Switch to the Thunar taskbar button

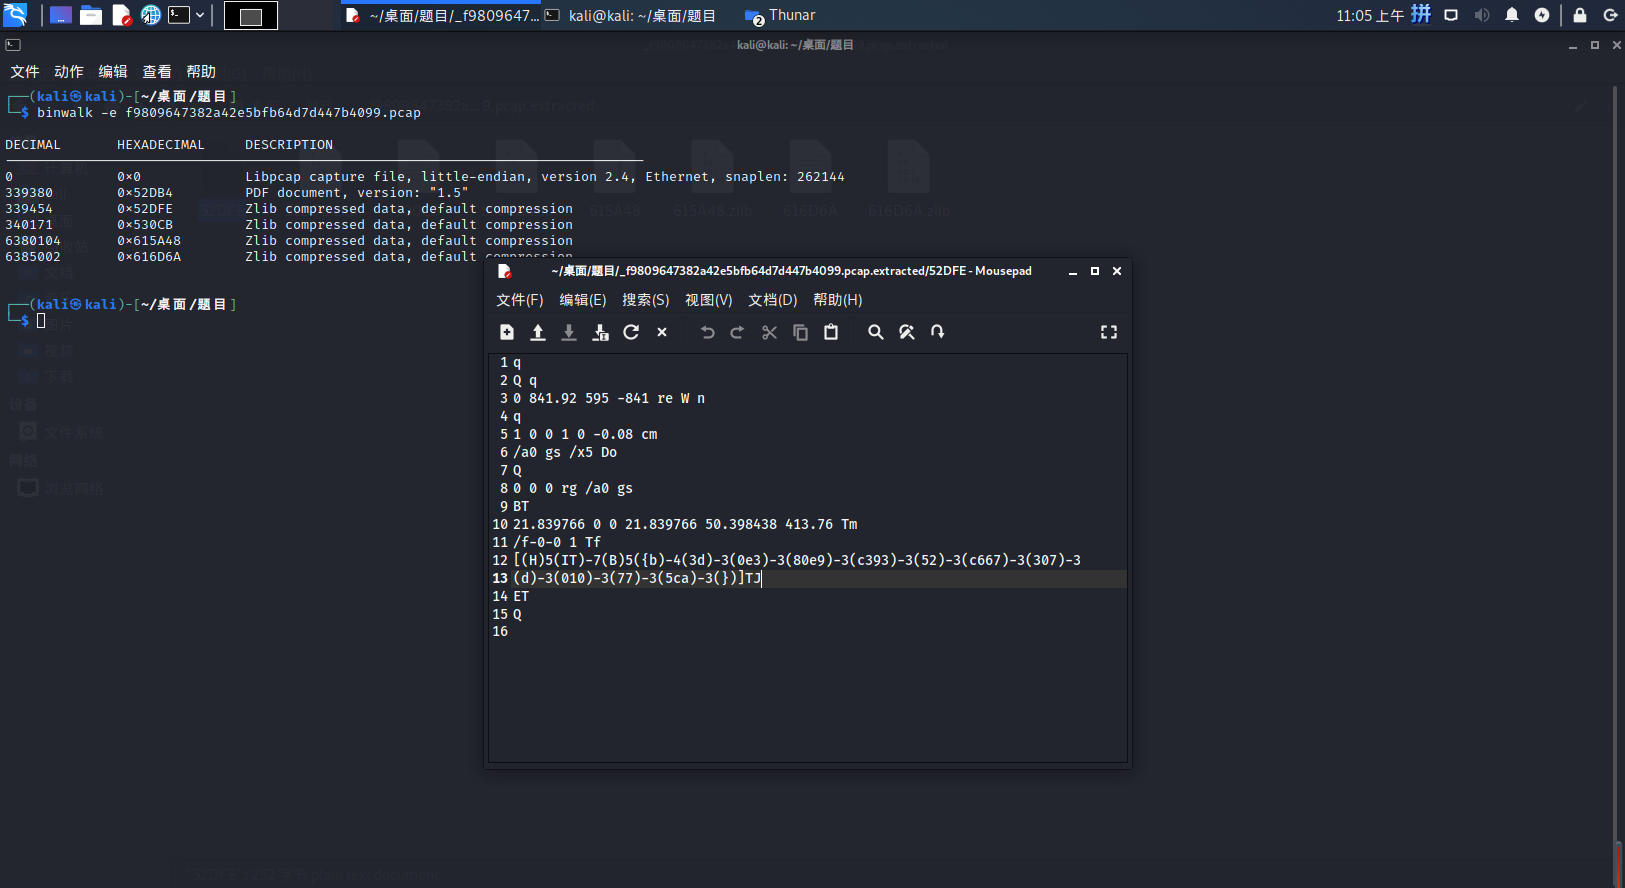click(x=780, y=15)
